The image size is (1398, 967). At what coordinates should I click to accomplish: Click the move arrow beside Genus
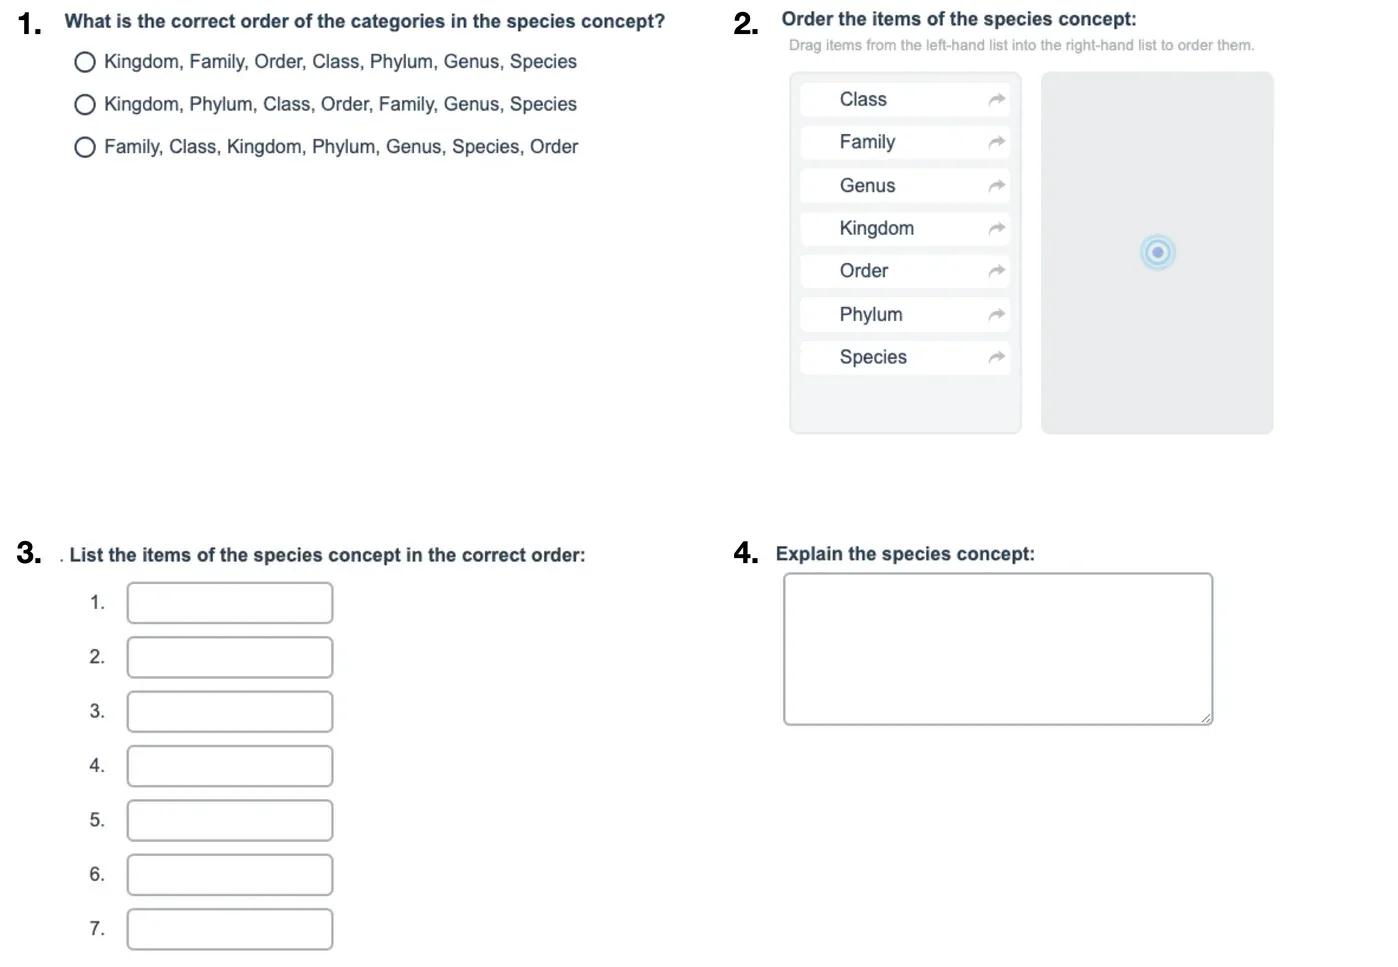[x=996, y=185]
